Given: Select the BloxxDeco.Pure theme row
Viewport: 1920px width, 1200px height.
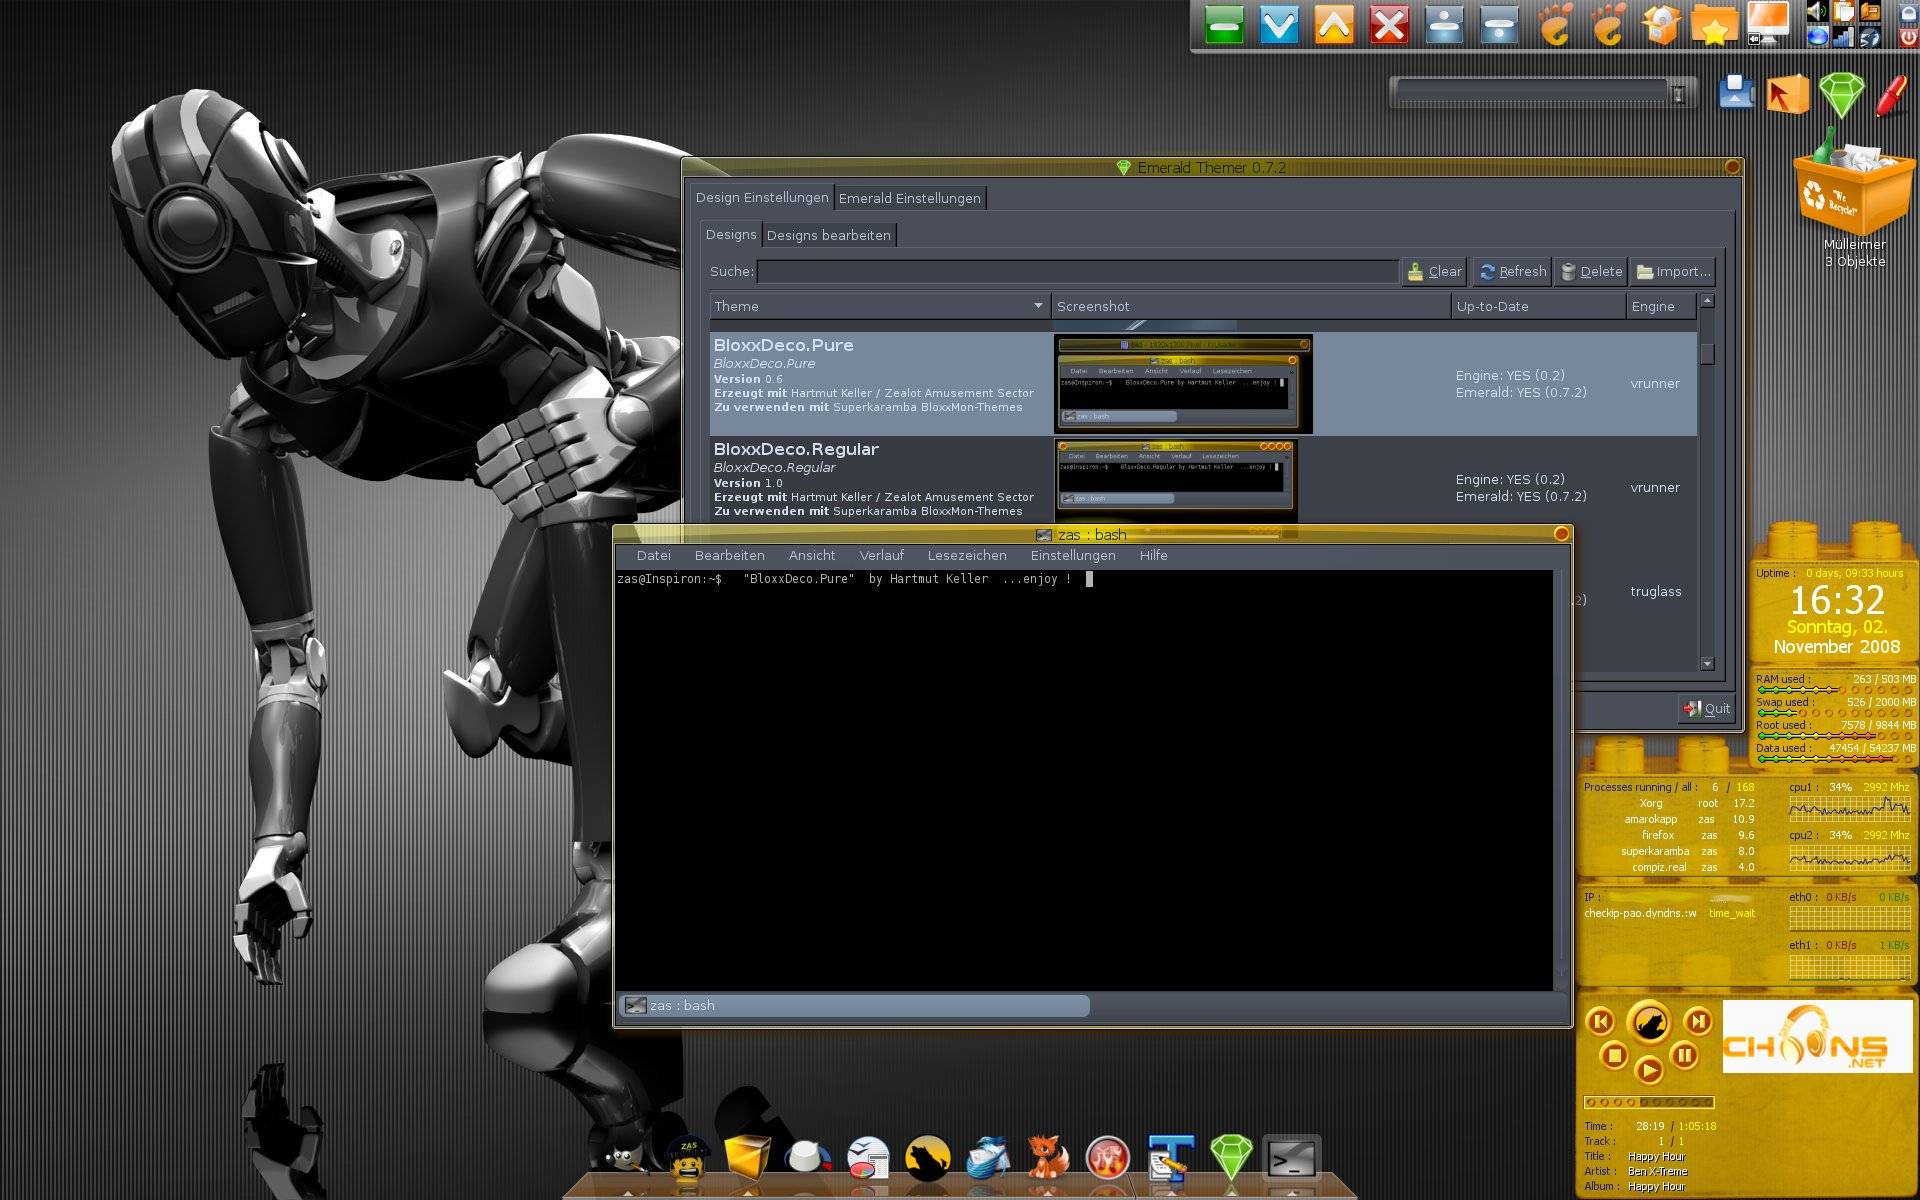Looking at the screenshot, I should coord(1203,384).
